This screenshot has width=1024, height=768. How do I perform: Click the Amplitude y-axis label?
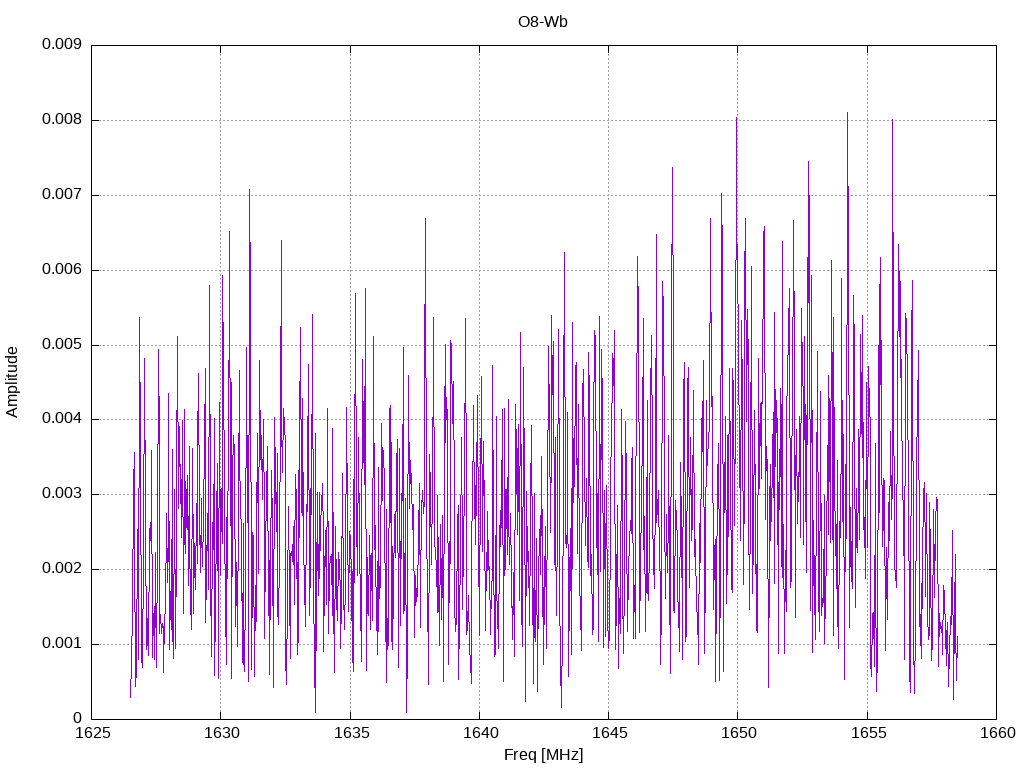[x=12, y=382]
